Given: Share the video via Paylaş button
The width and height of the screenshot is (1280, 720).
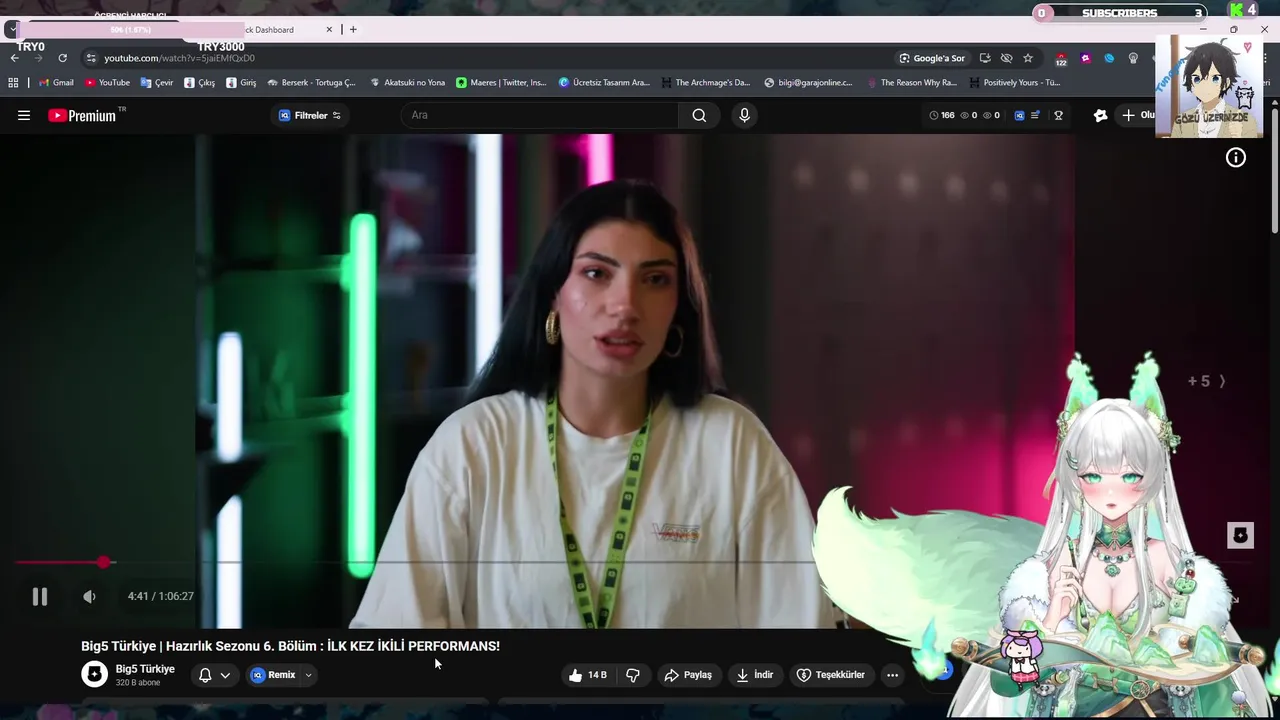Looking at the screenshot, I should point(688,675).
